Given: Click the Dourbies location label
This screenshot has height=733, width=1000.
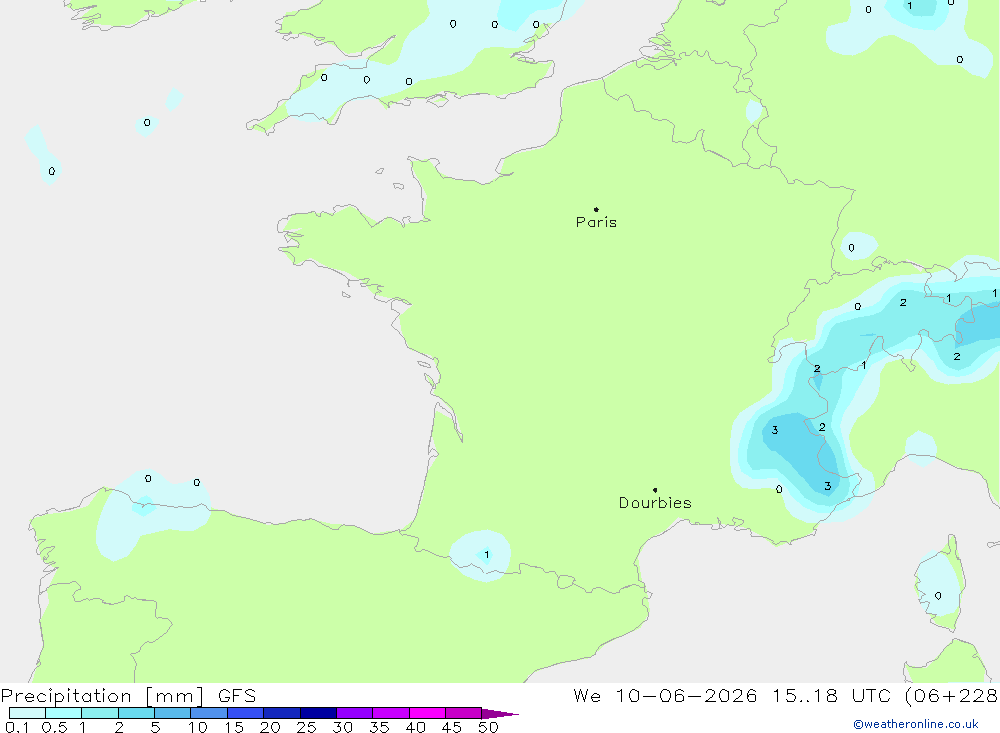Looking at the screenshot, I should (655, 503).
